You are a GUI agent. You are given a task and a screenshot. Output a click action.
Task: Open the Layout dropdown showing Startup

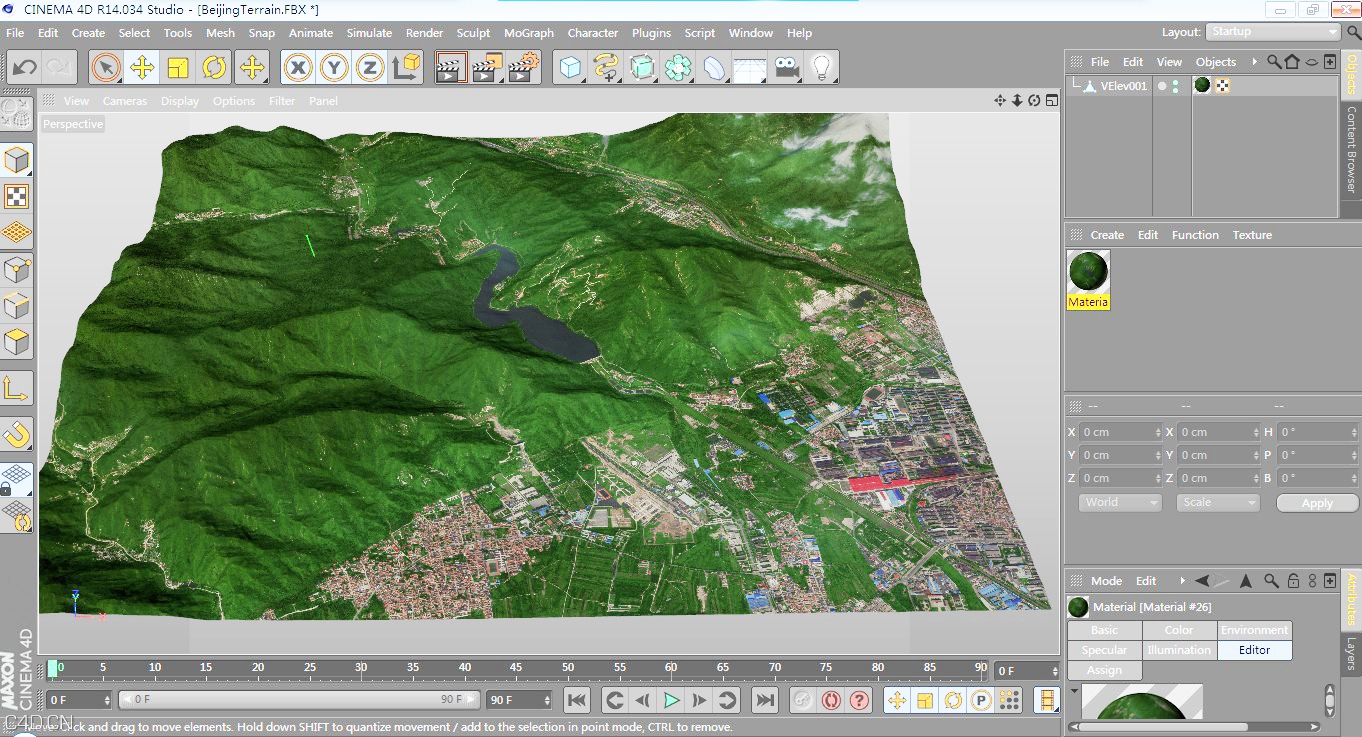[1272, 32]
